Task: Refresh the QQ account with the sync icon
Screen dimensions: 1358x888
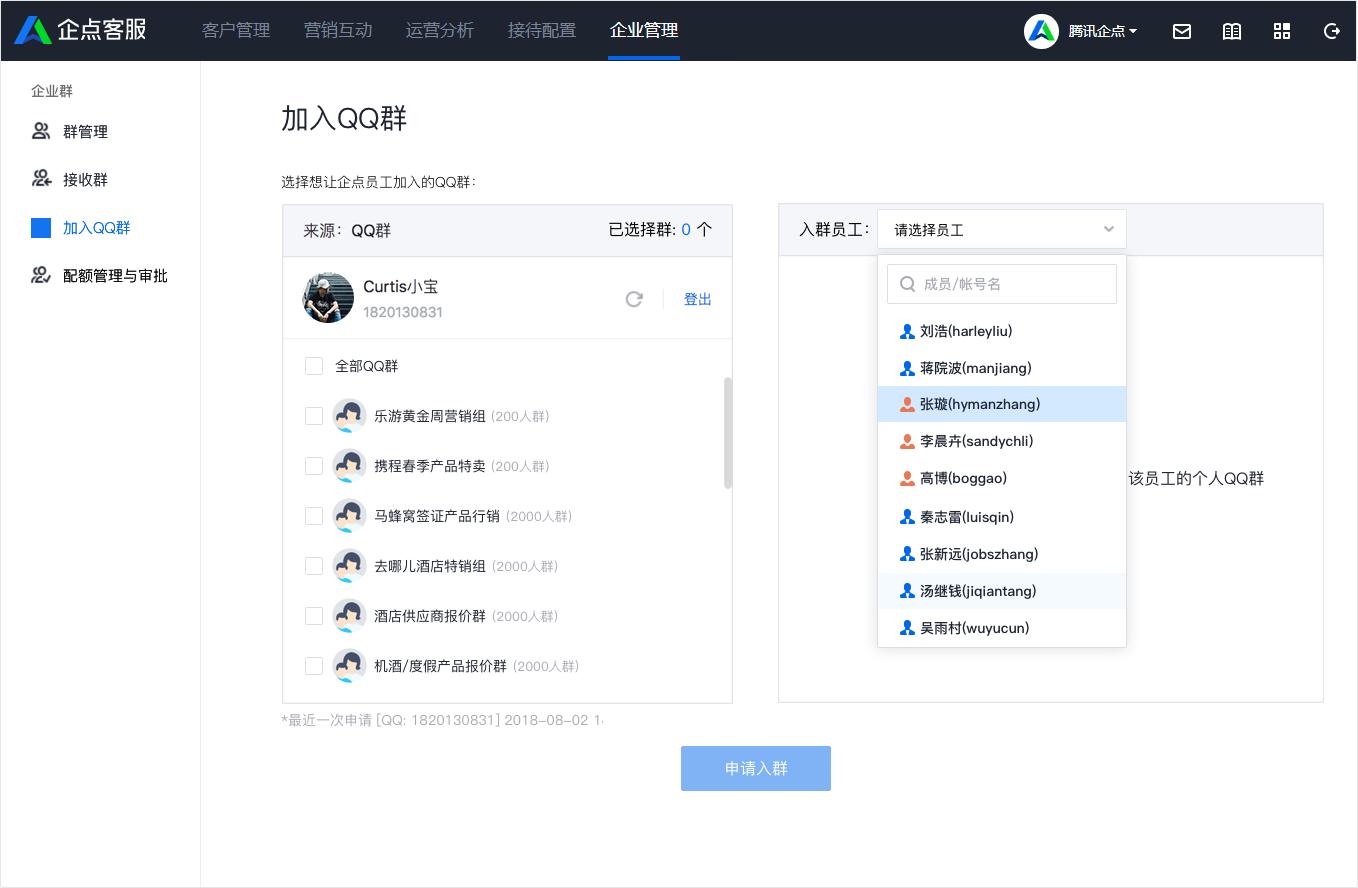Action: pyautogui.click(x=634, y=298)
